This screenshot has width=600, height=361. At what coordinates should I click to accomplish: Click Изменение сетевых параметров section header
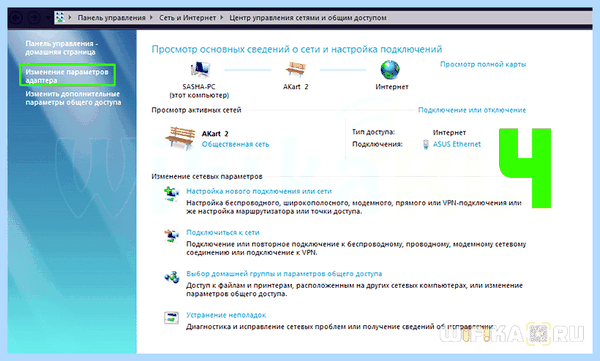(207, 176)
